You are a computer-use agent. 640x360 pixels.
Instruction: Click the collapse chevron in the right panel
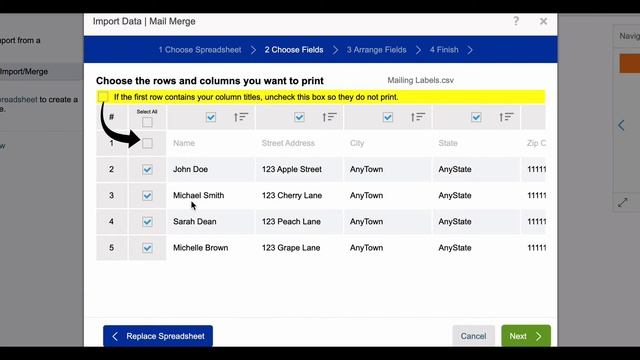621,125
